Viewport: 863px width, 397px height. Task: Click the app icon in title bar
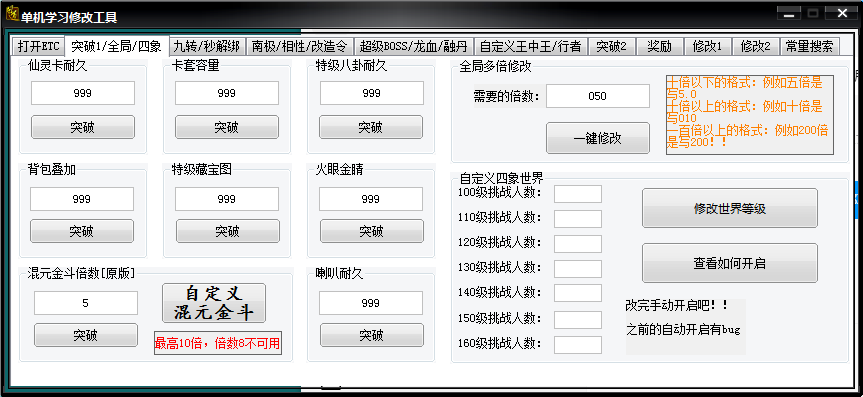click(x=12, y=13)
